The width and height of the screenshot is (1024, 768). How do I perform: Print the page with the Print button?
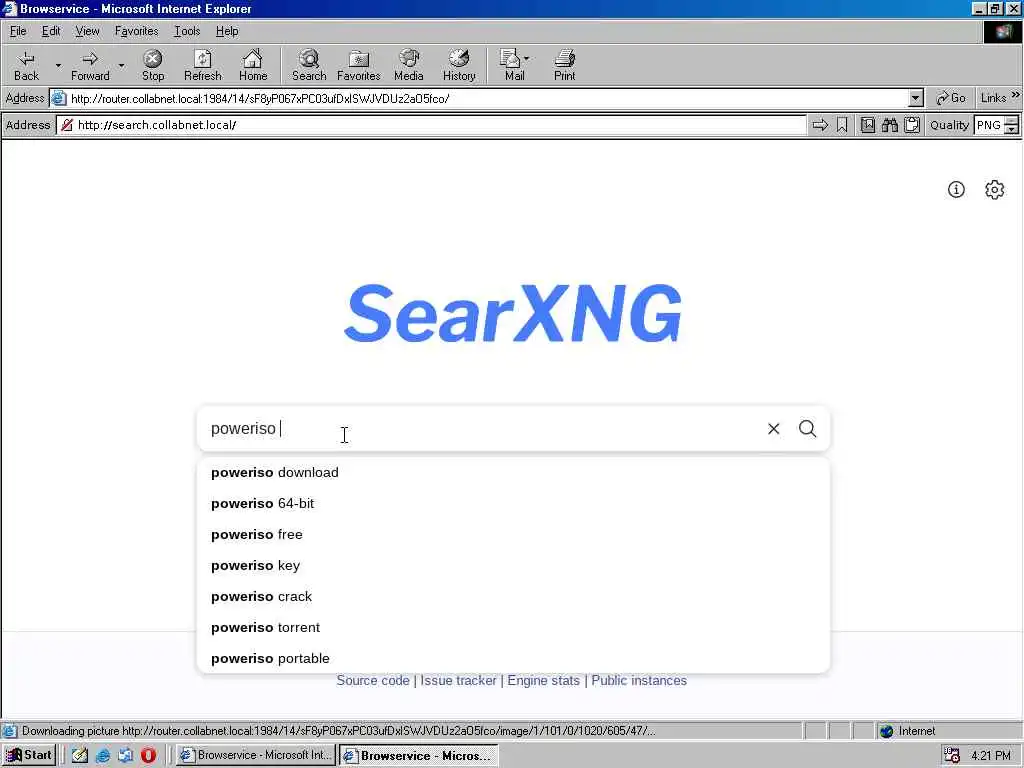[x=565, y=65]
